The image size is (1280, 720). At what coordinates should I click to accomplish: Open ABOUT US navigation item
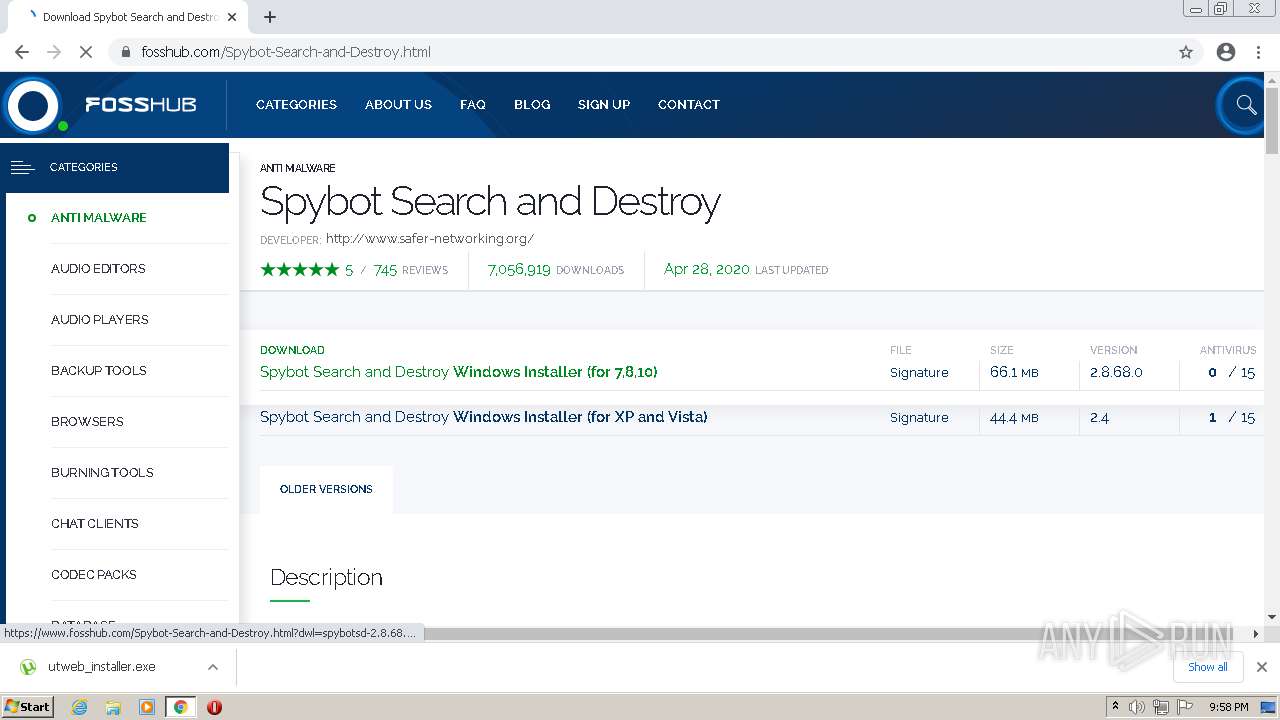coord(398,104)
